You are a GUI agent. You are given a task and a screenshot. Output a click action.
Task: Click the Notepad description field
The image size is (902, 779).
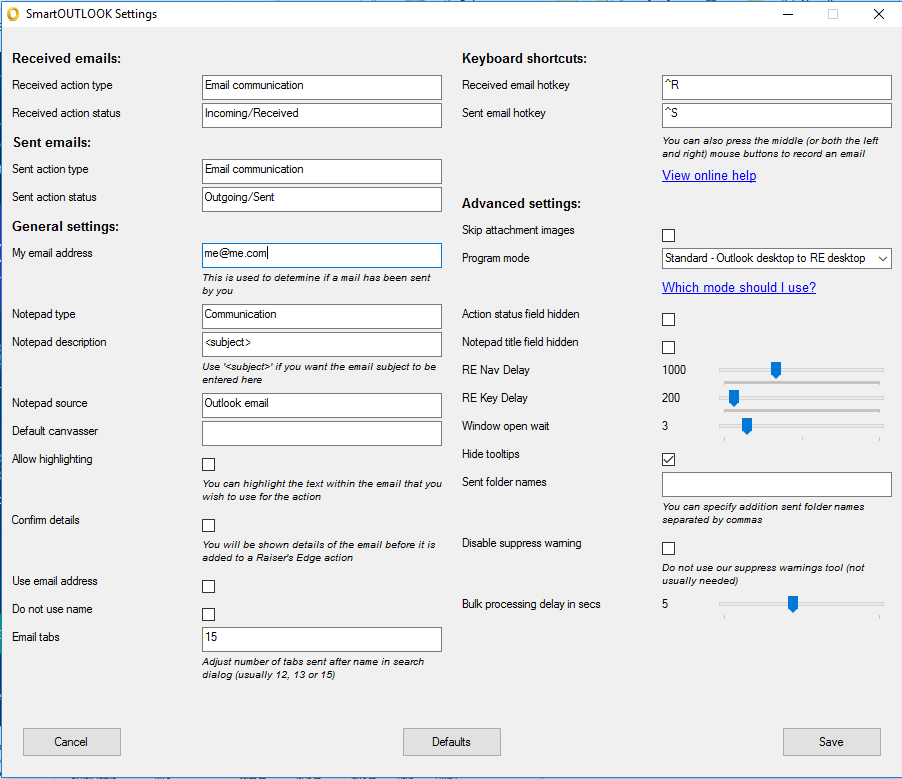pyautogui.click(x=322, y=344)
